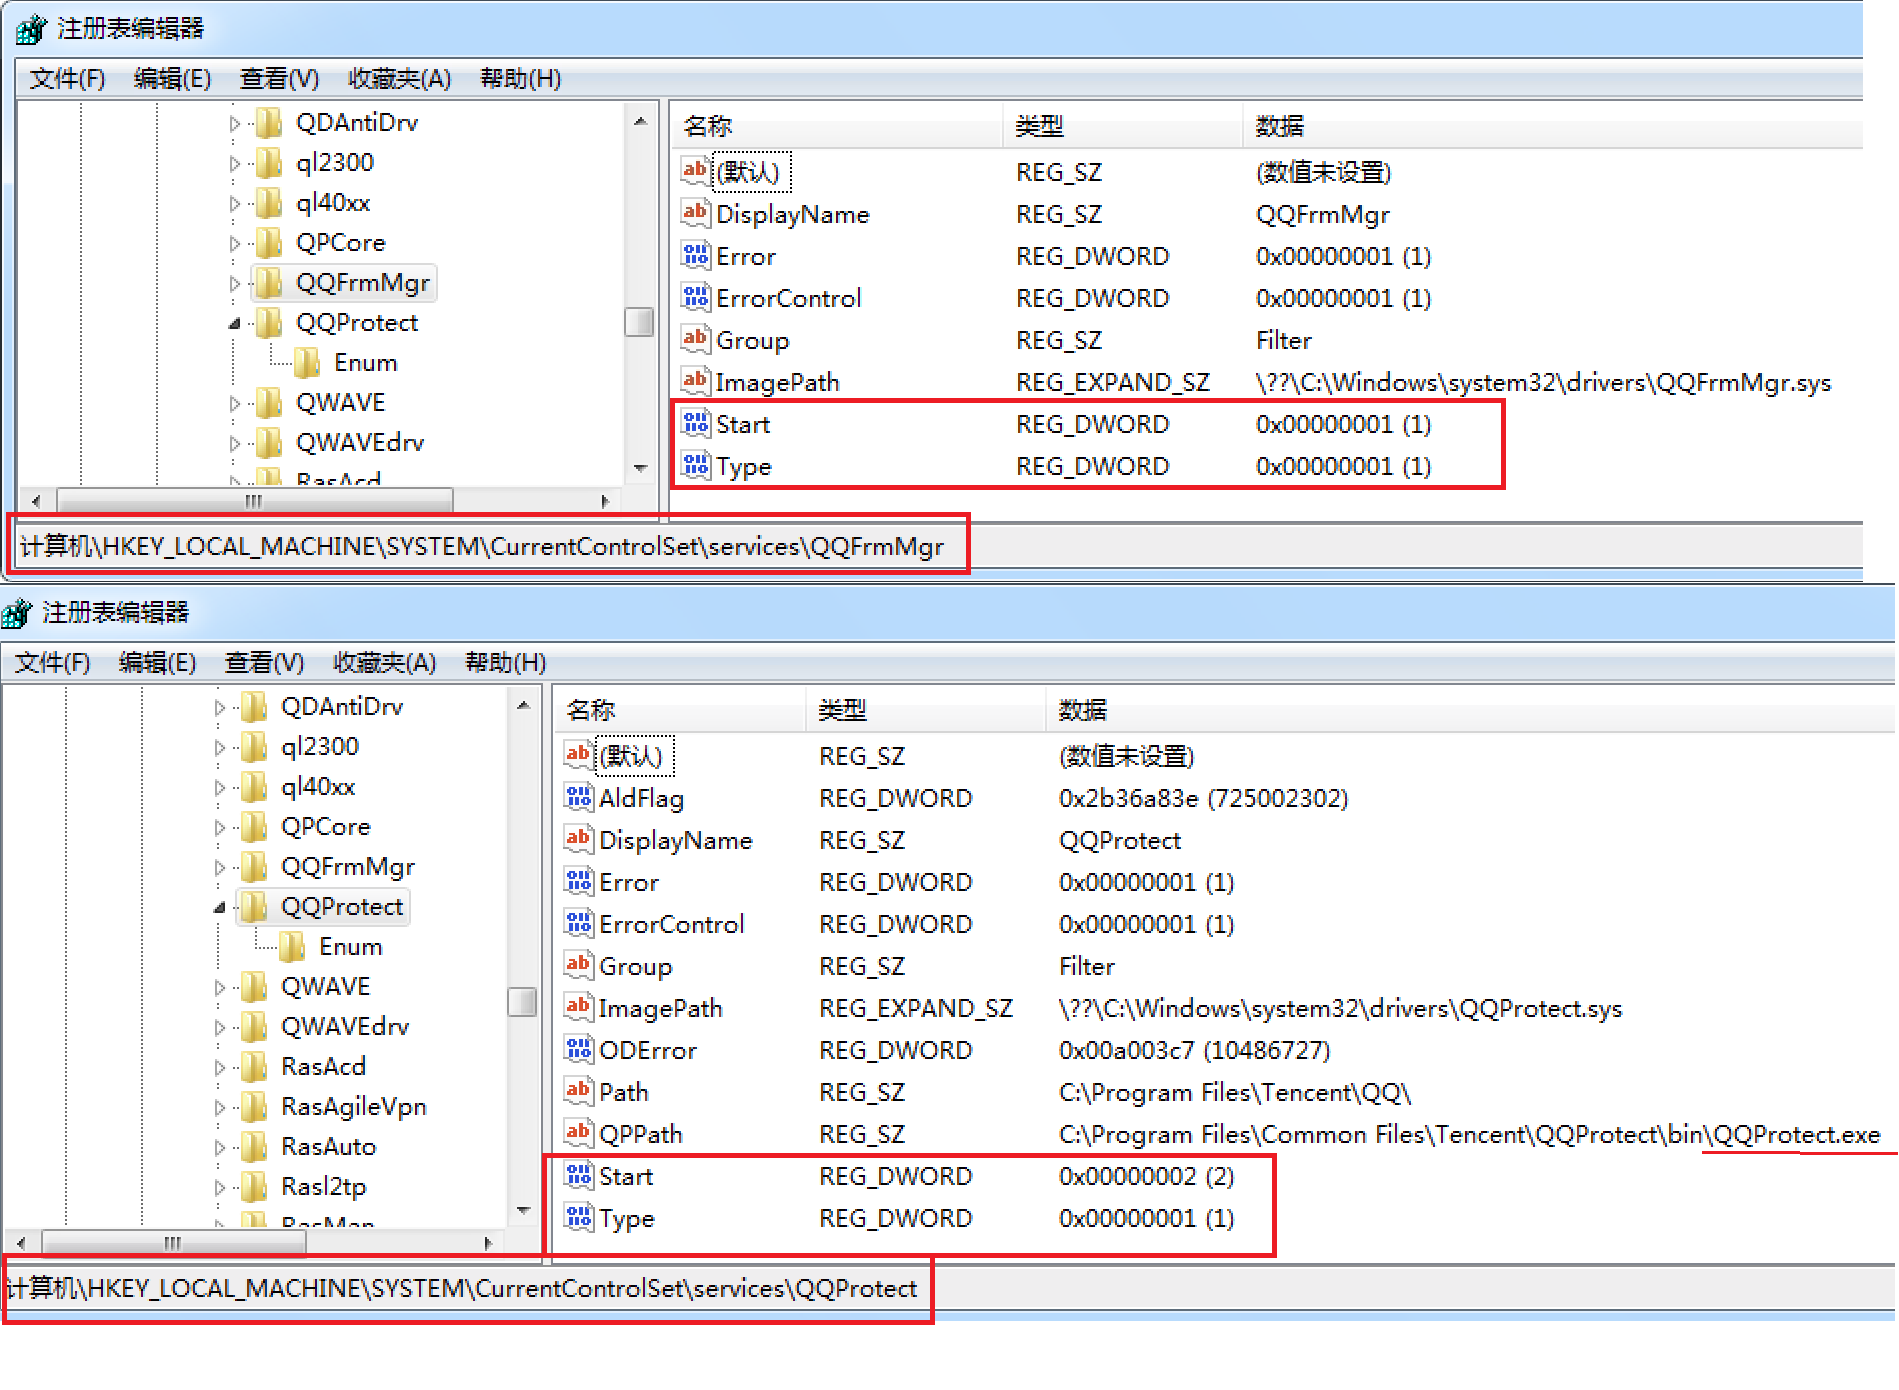This screenshot has width=1899, height=1390.
Task: Open File menu in top registry window
Action: (x=67, y=78)
